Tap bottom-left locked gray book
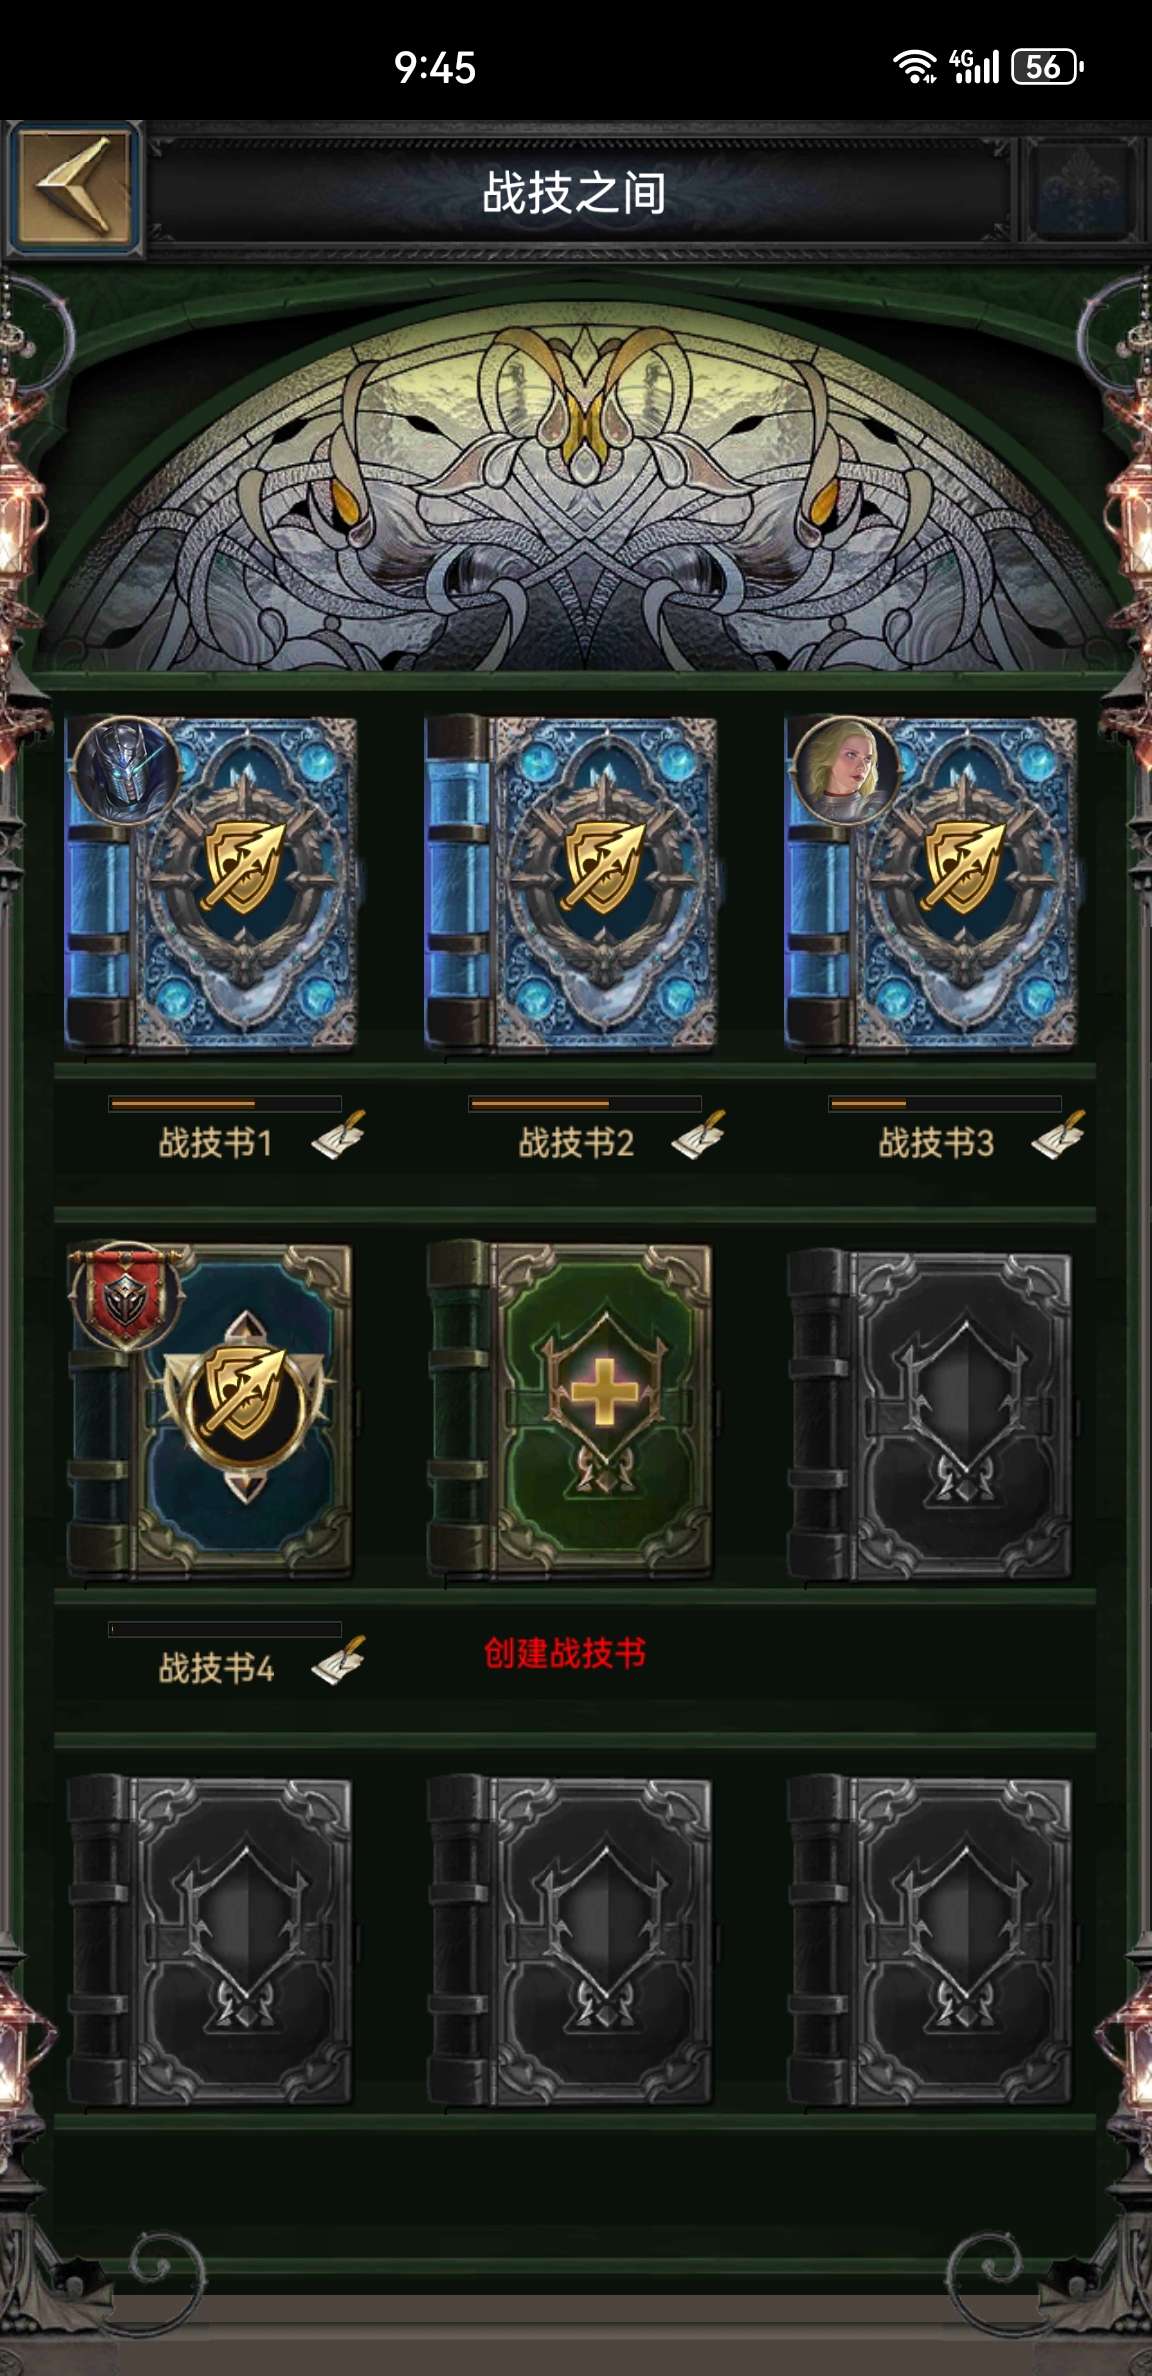 pos(211,1940)
